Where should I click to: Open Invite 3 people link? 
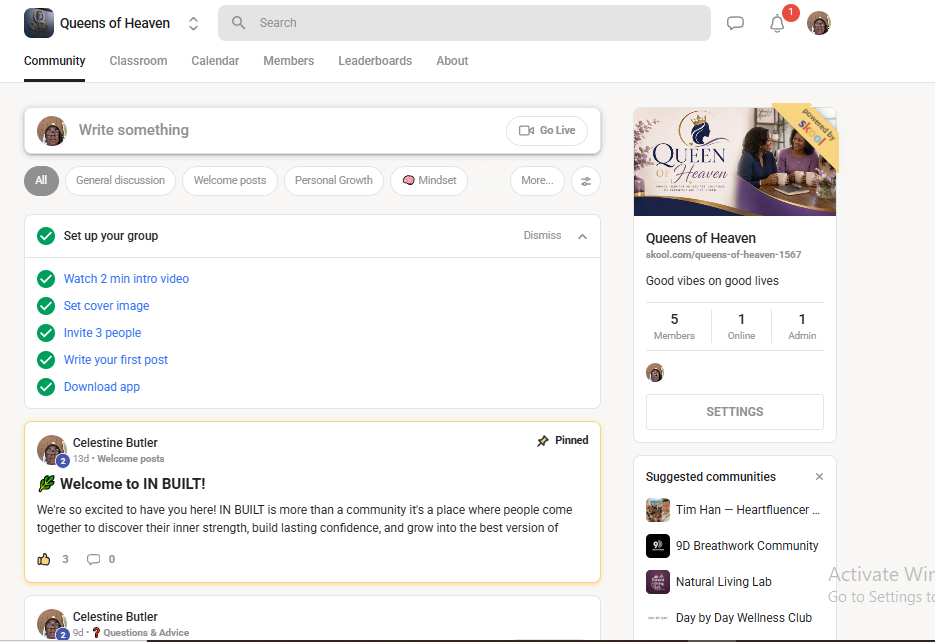(103, 333)
